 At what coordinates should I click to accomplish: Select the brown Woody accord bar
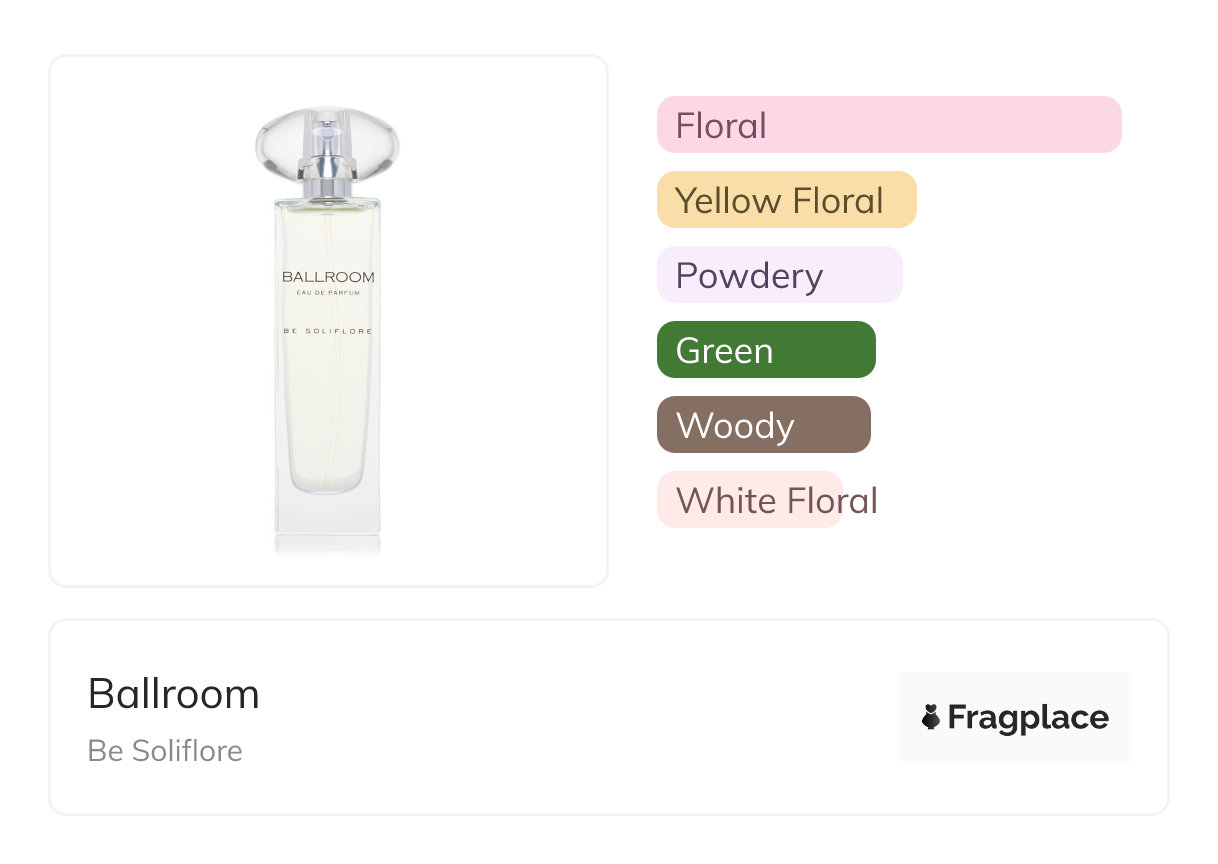point(763,425)
